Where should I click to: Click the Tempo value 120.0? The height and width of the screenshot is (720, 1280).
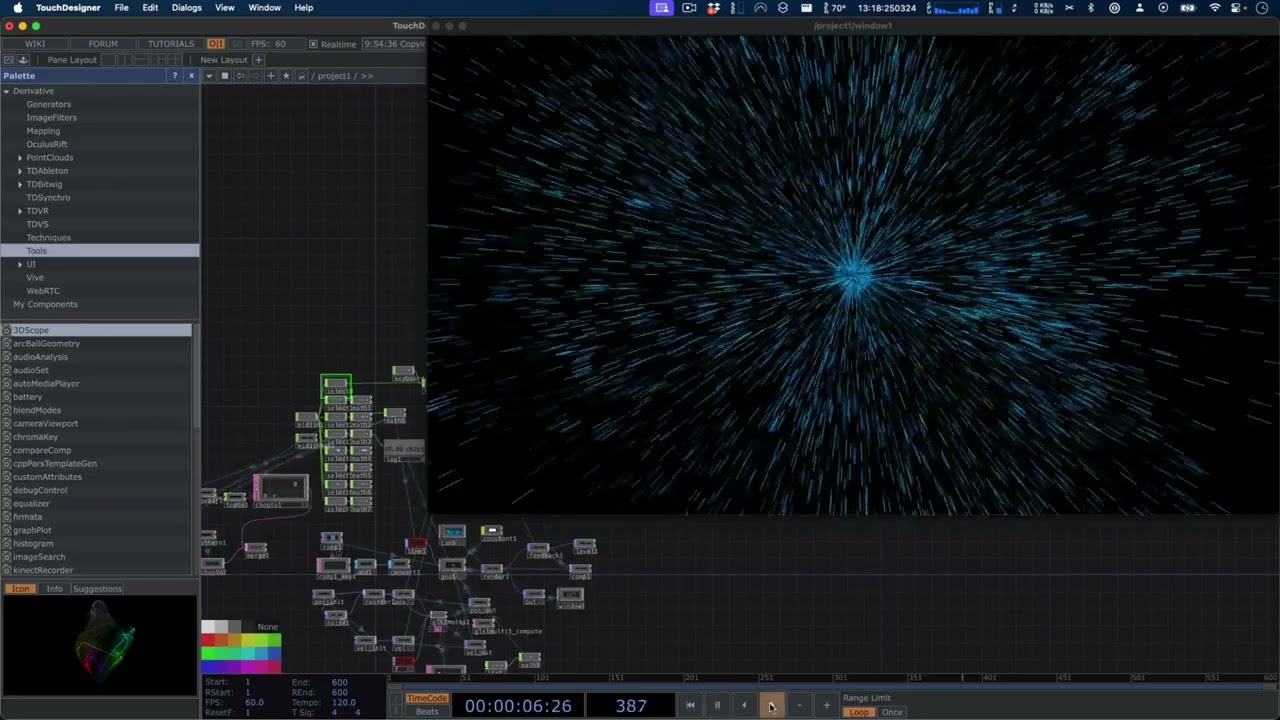point(344,702)
